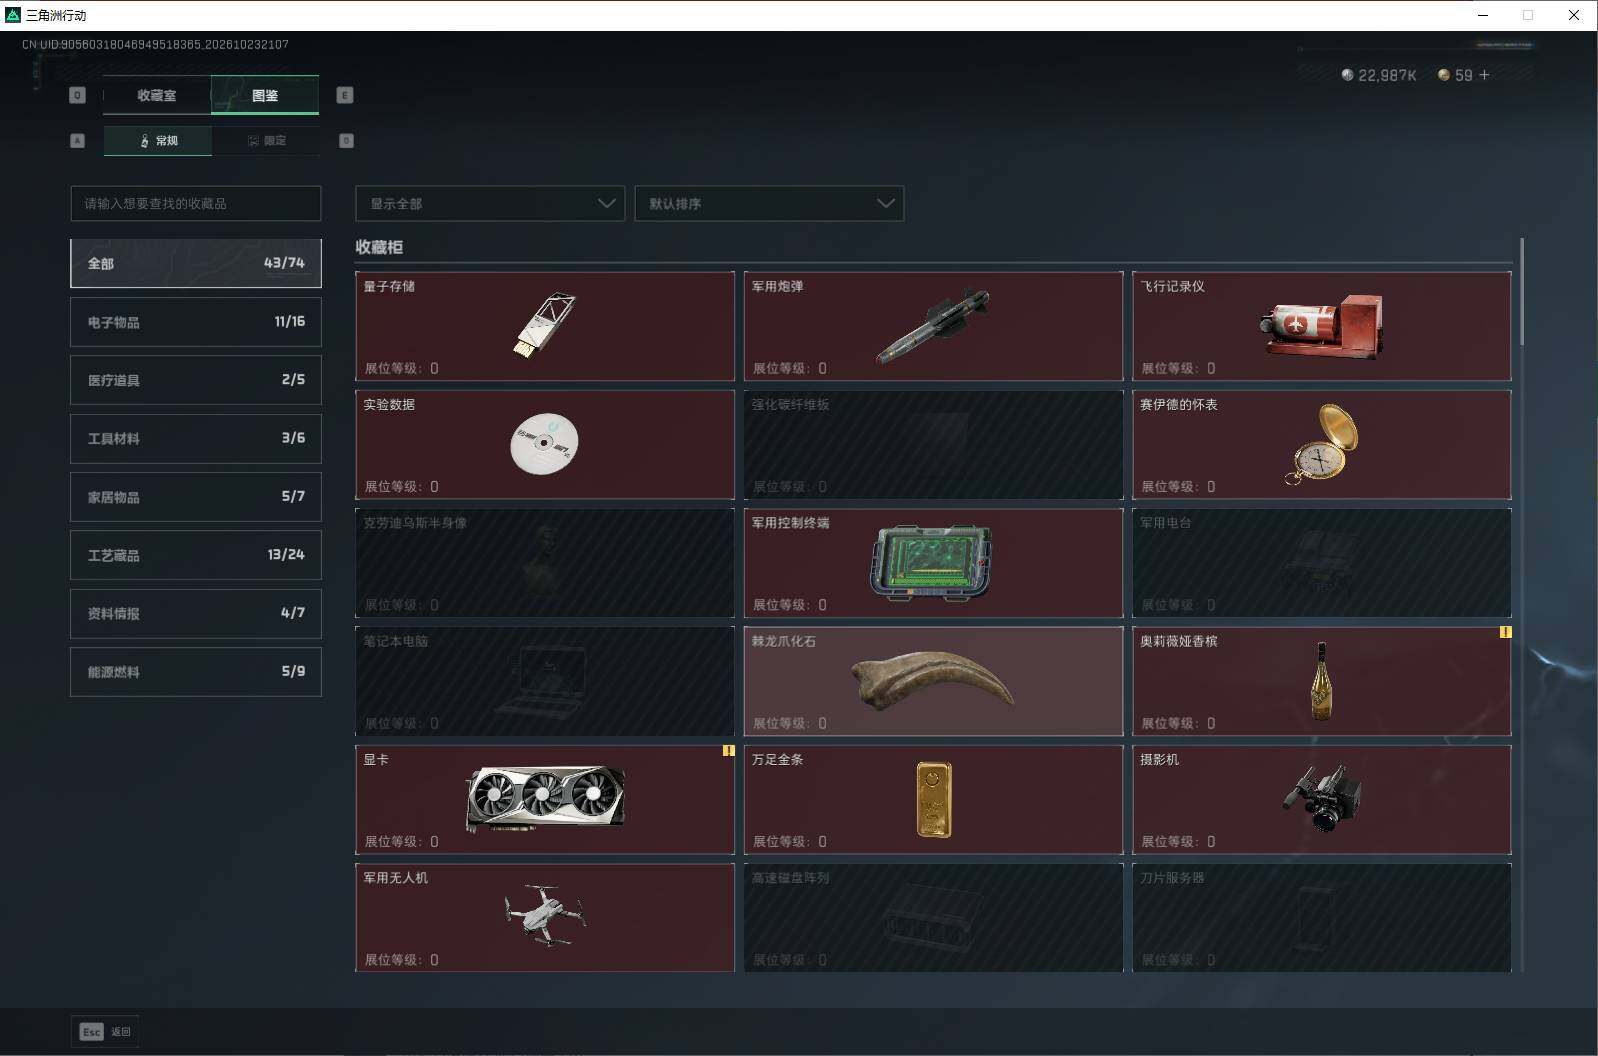1598x1056 pixels.
Task: Click the gold coin icon beside 59
Action: 1443,75
